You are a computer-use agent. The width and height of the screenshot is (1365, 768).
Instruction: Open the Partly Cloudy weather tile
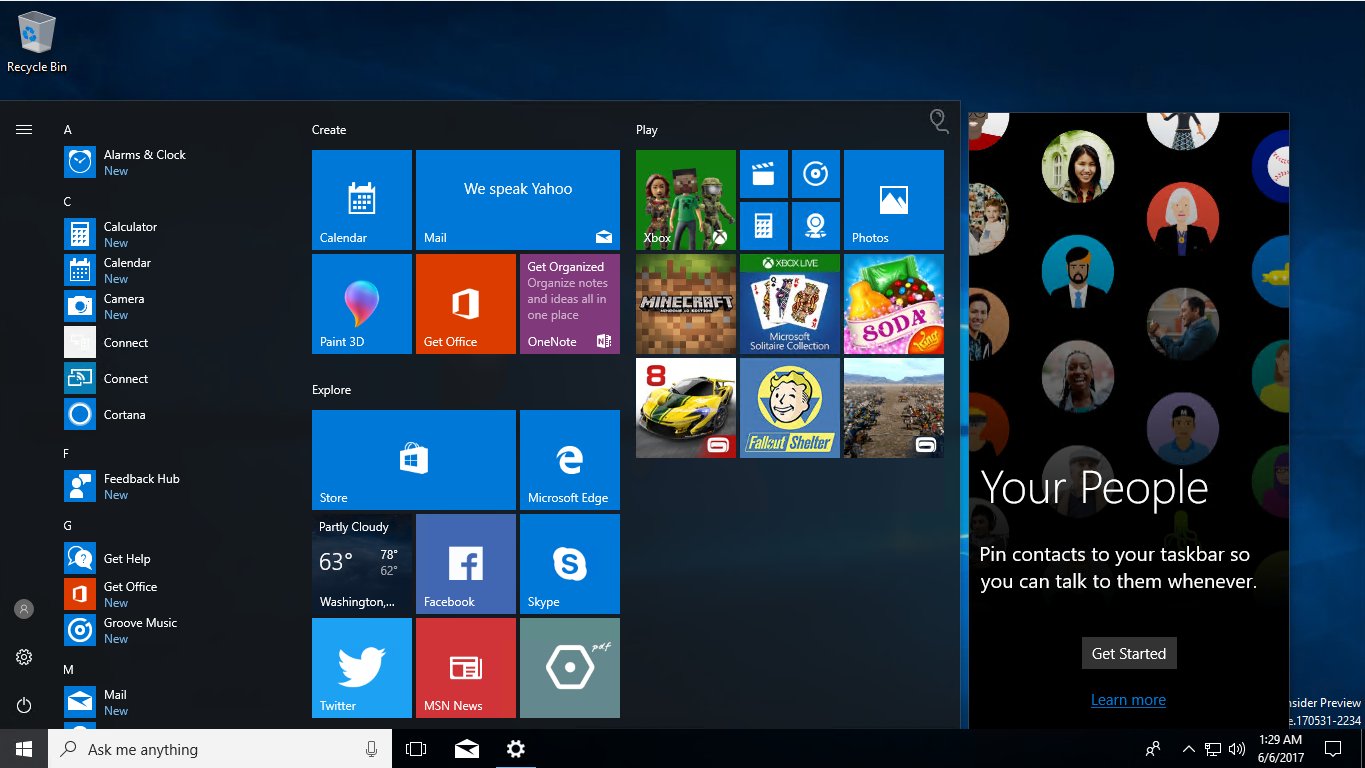point(362,564)
